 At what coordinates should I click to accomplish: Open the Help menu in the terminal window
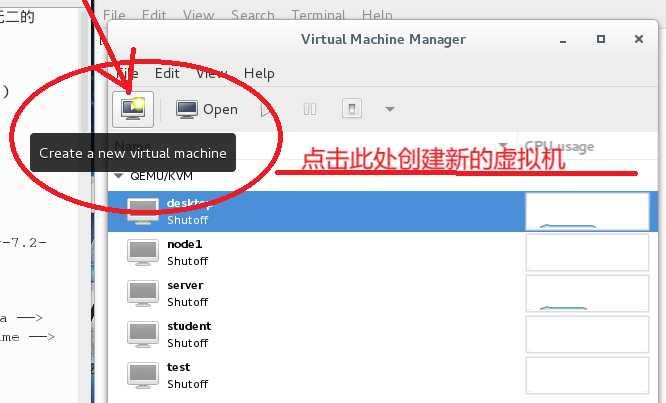click(377, 15)
